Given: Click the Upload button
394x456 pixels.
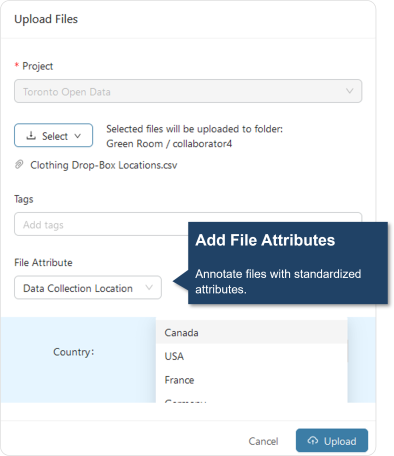Looking at the screenshot, I should tap(332, 440).
